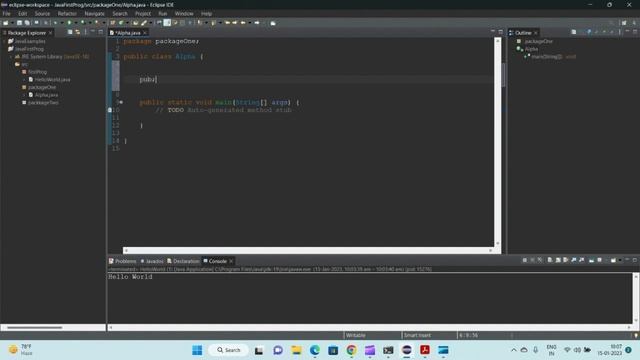
Task: Click Open Console icon
Action: (613, 260)
